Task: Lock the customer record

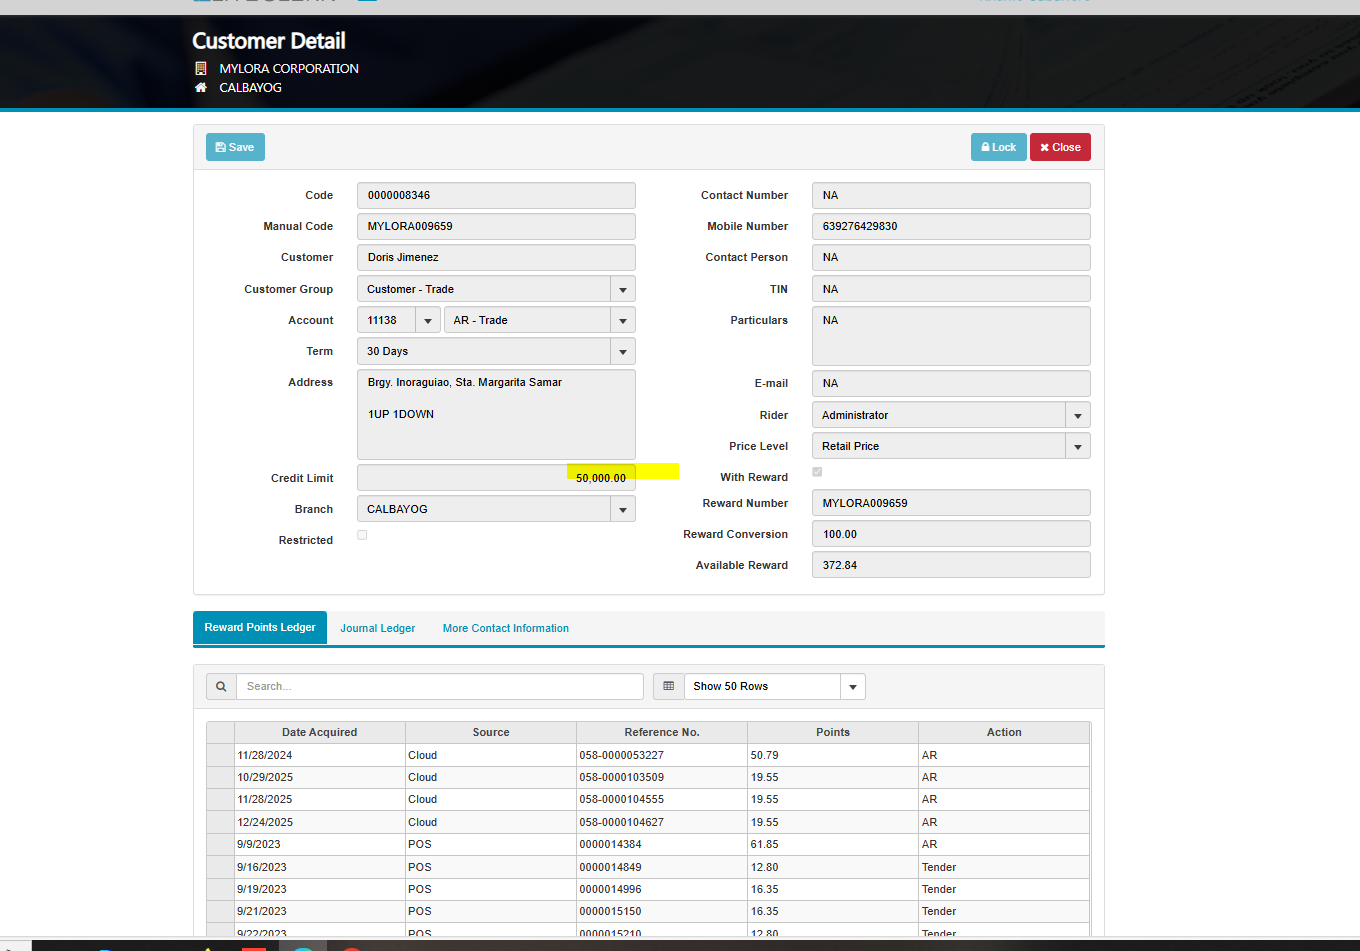Action: pyautogui.click(x=998, y=147)
